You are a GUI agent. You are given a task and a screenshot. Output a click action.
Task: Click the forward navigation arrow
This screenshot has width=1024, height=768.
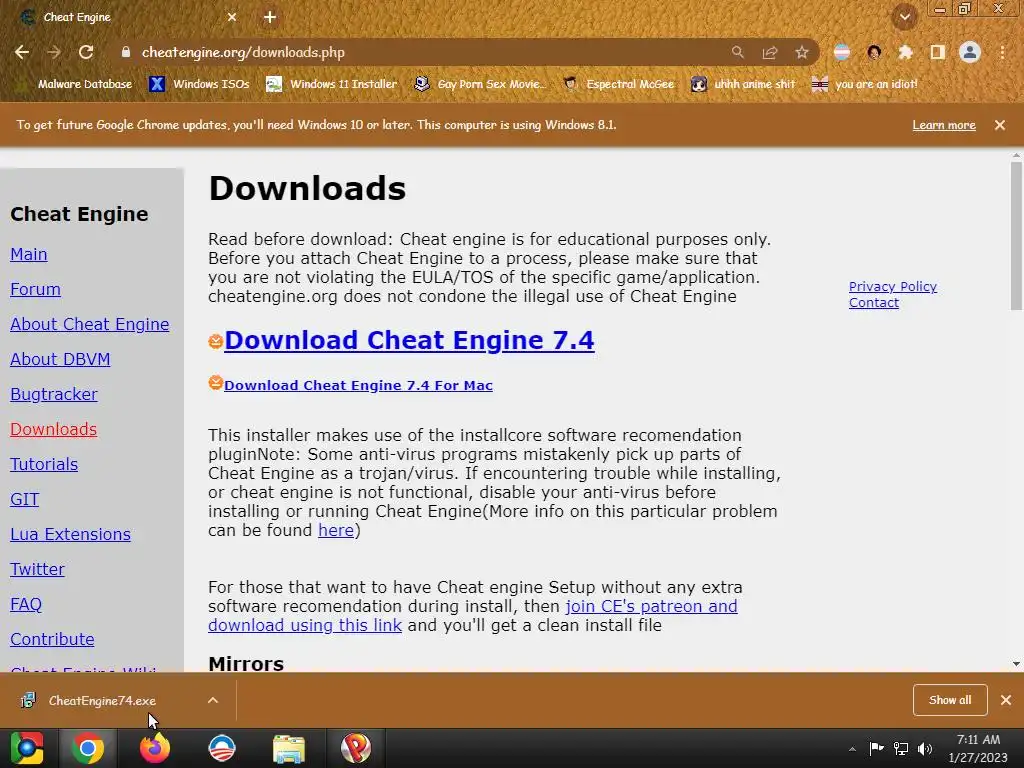click(x=54, y=52)
